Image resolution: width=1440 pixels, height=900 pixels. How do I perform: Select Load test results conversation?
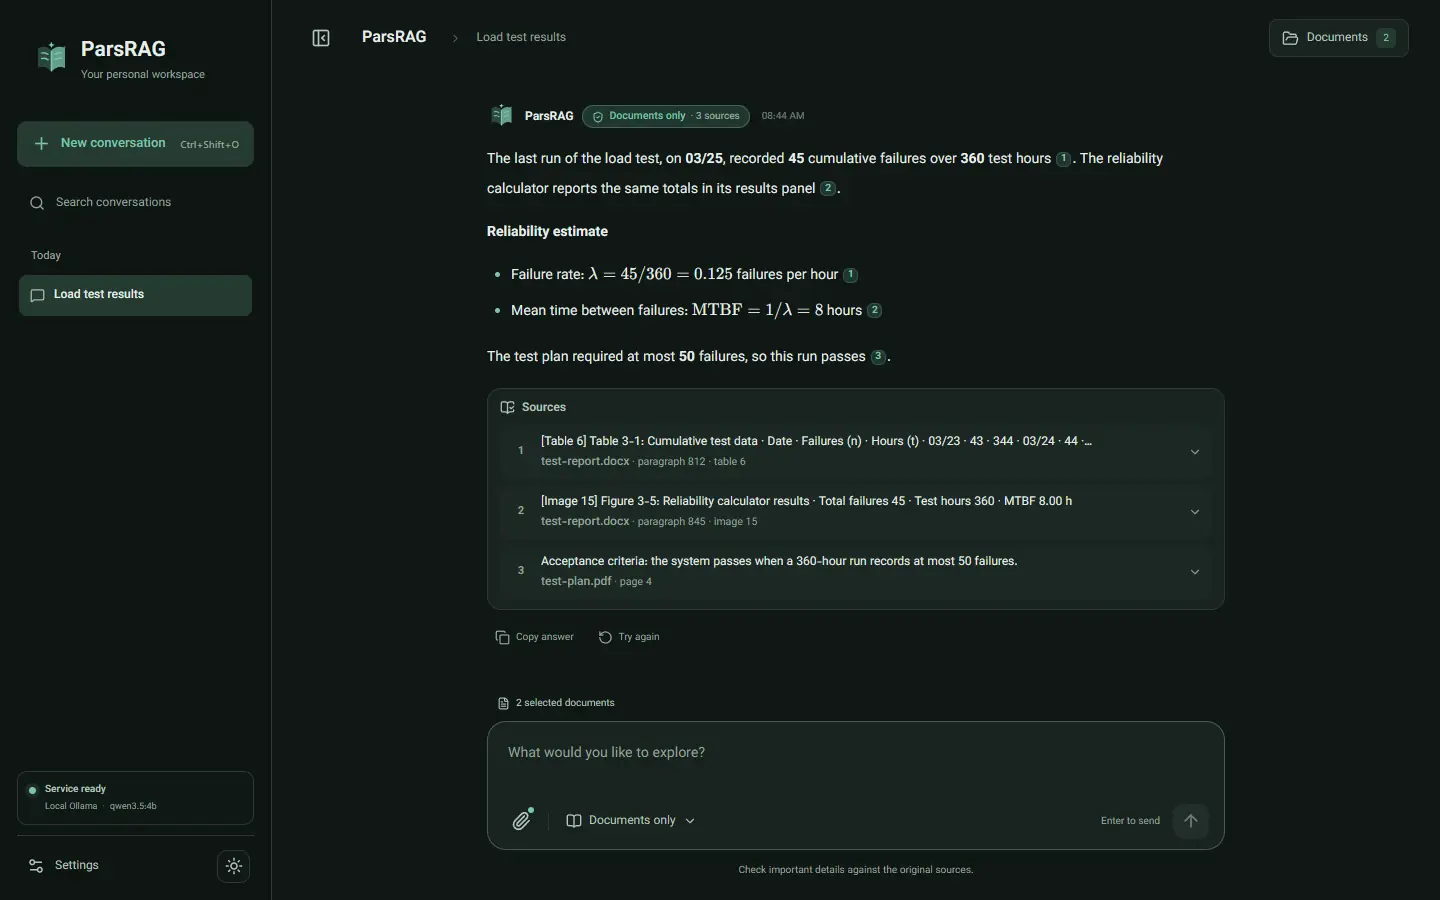[135, 295]
